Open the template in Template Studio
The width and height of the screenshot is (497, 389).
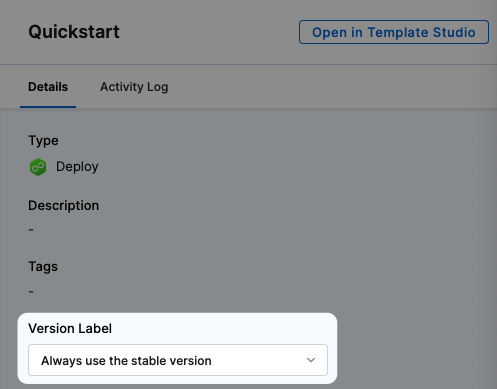[394, 32]
